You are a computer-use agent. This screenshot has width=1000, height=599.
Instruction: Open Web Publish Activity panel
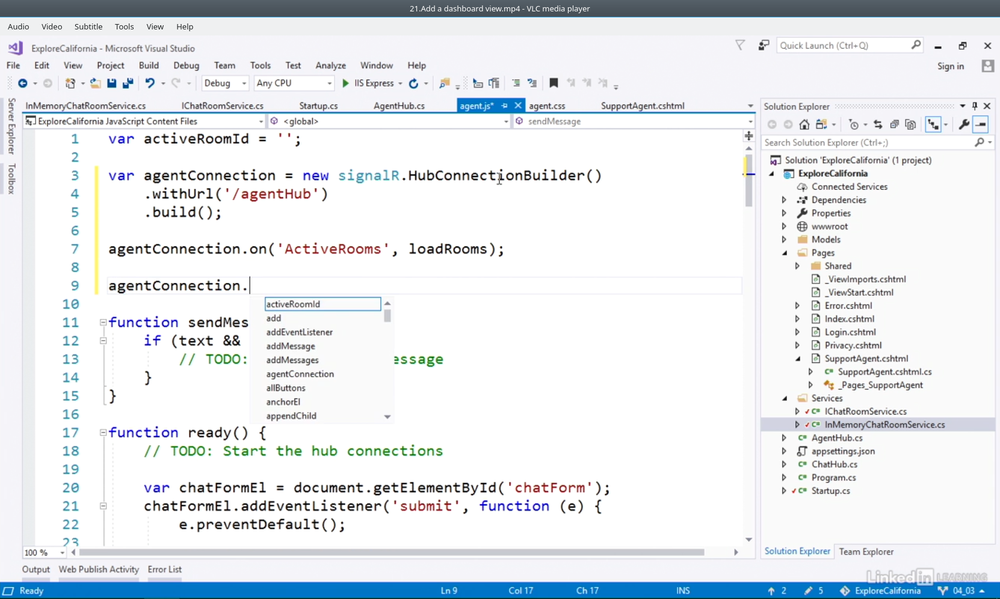point(99,570)
